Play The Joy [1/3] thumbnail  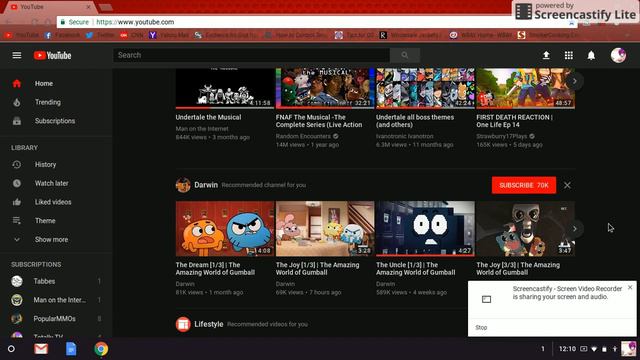coord(325,229)
